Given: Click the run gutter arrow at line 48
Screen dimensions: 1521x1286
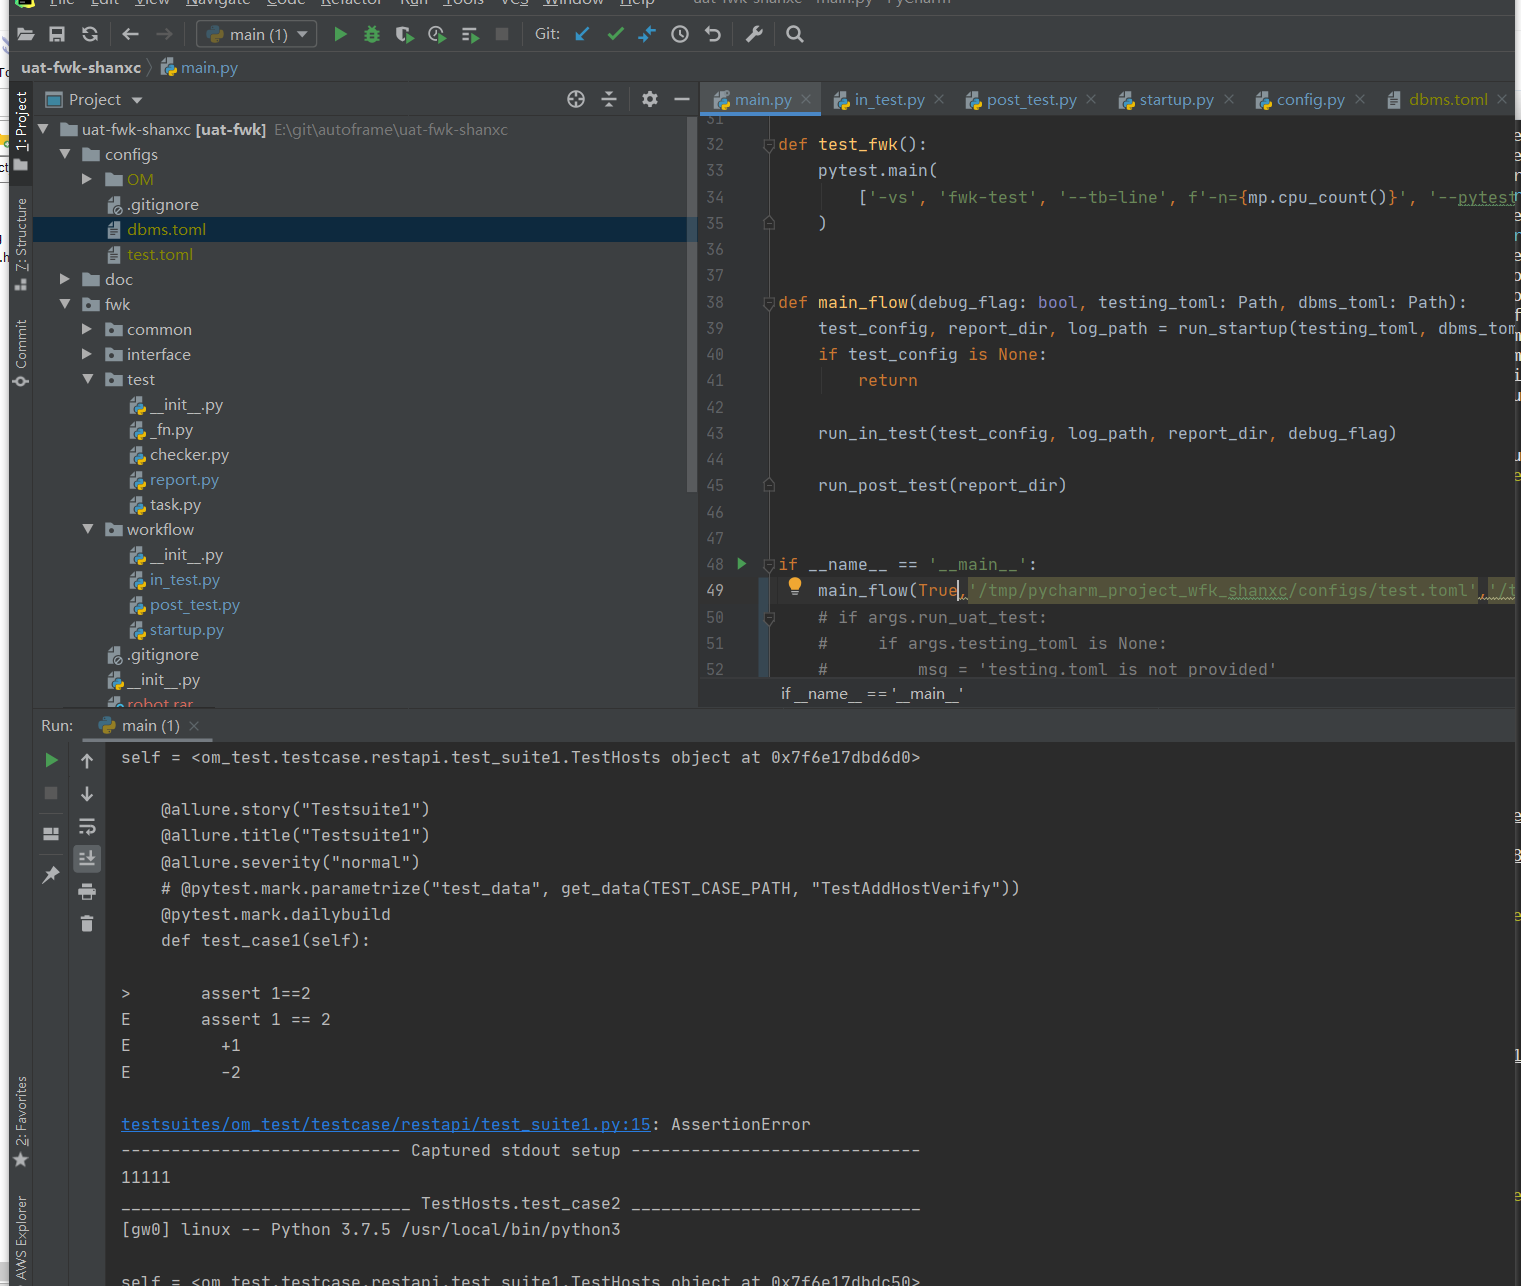Looking at the screenshot, I should pyautogui.click(x=742, y=564).
